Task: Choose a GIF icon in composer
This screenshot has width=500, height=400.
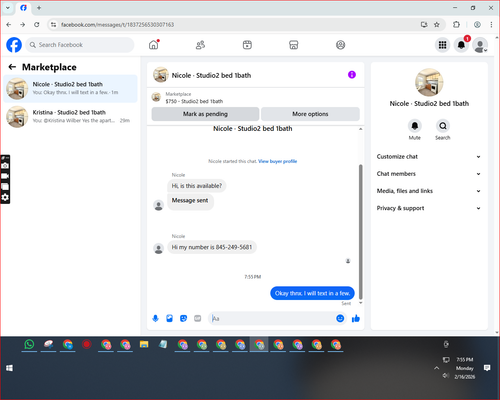Action: tap(198, 319)
